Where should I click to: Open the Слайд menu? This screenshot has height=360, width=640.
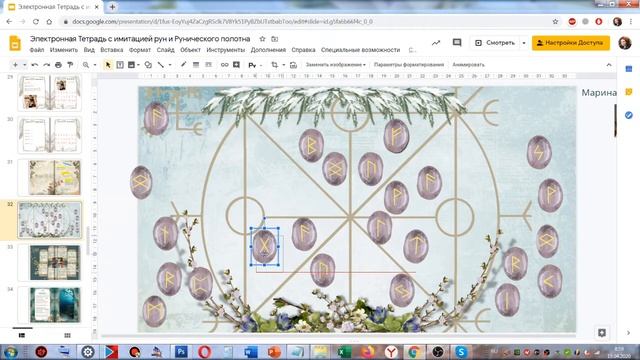pyautogui.click(x=165, y=50)
